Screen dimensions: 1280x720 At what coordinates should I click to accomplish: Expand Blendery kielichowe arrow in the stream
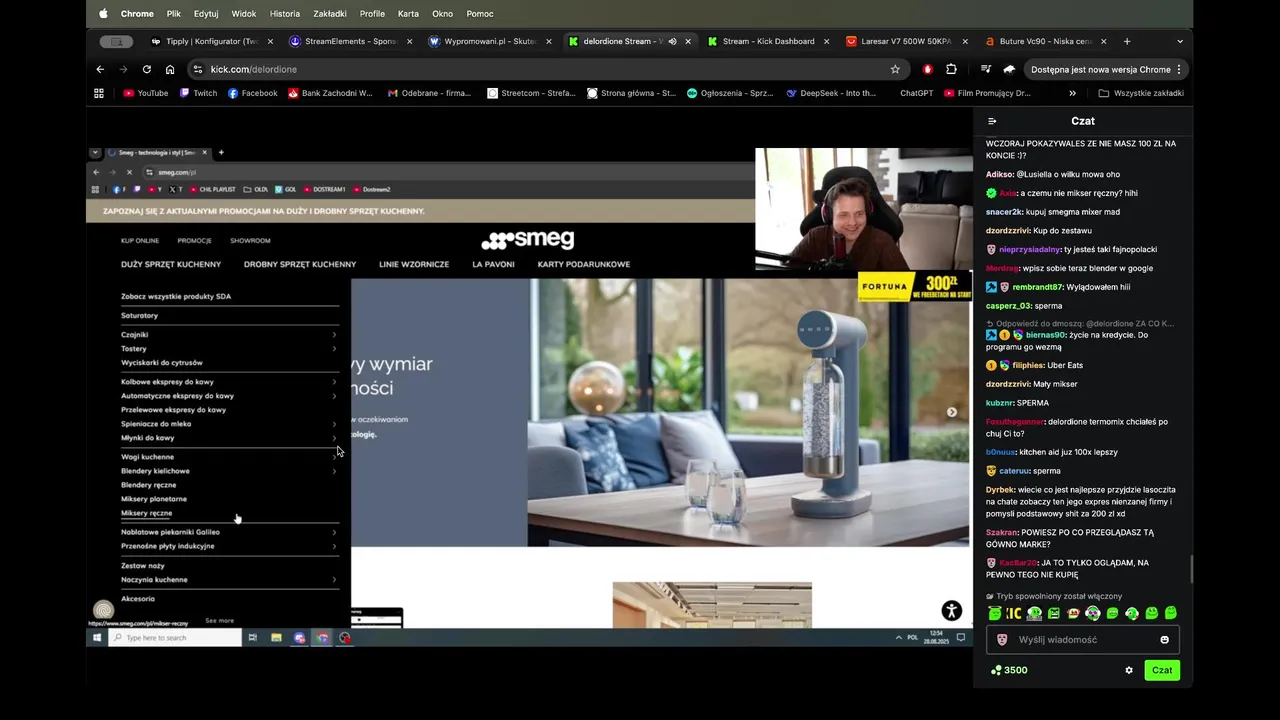pos(334,471)
